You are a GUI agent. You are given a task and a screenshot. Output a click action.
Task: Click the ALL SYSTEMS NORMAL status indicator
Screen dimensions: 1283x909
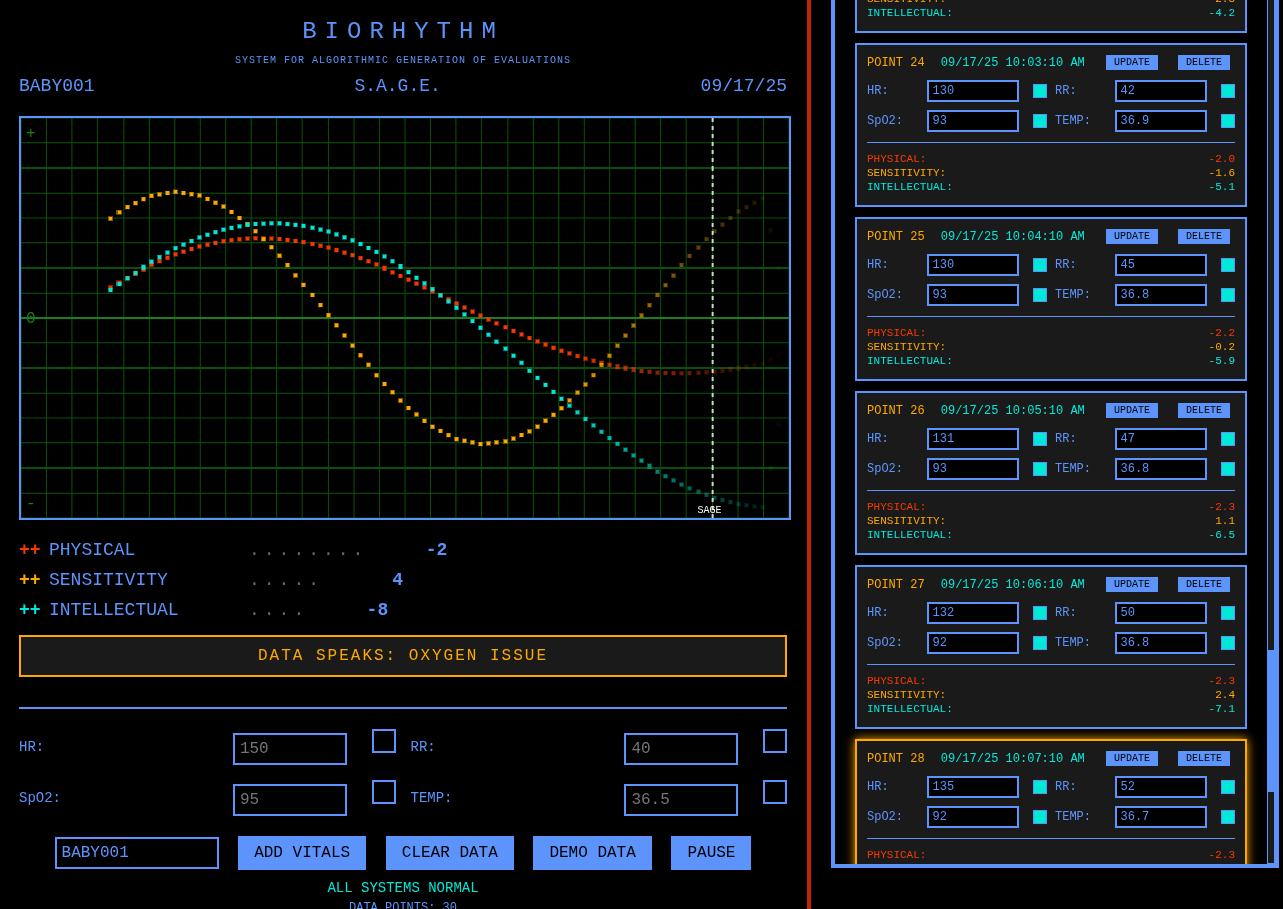(x=403, y=887)
